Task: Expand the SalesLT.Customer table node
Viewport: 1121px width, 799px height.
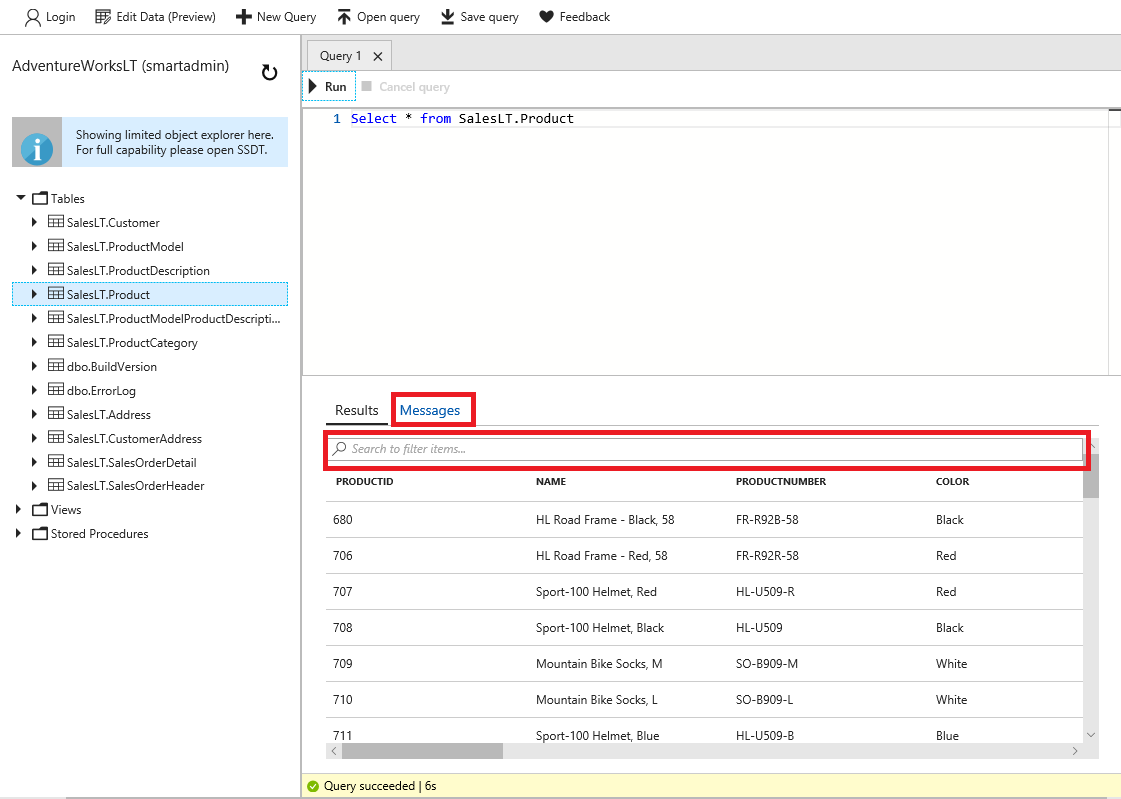Action: pyautogui.click(x=35, y=223)
